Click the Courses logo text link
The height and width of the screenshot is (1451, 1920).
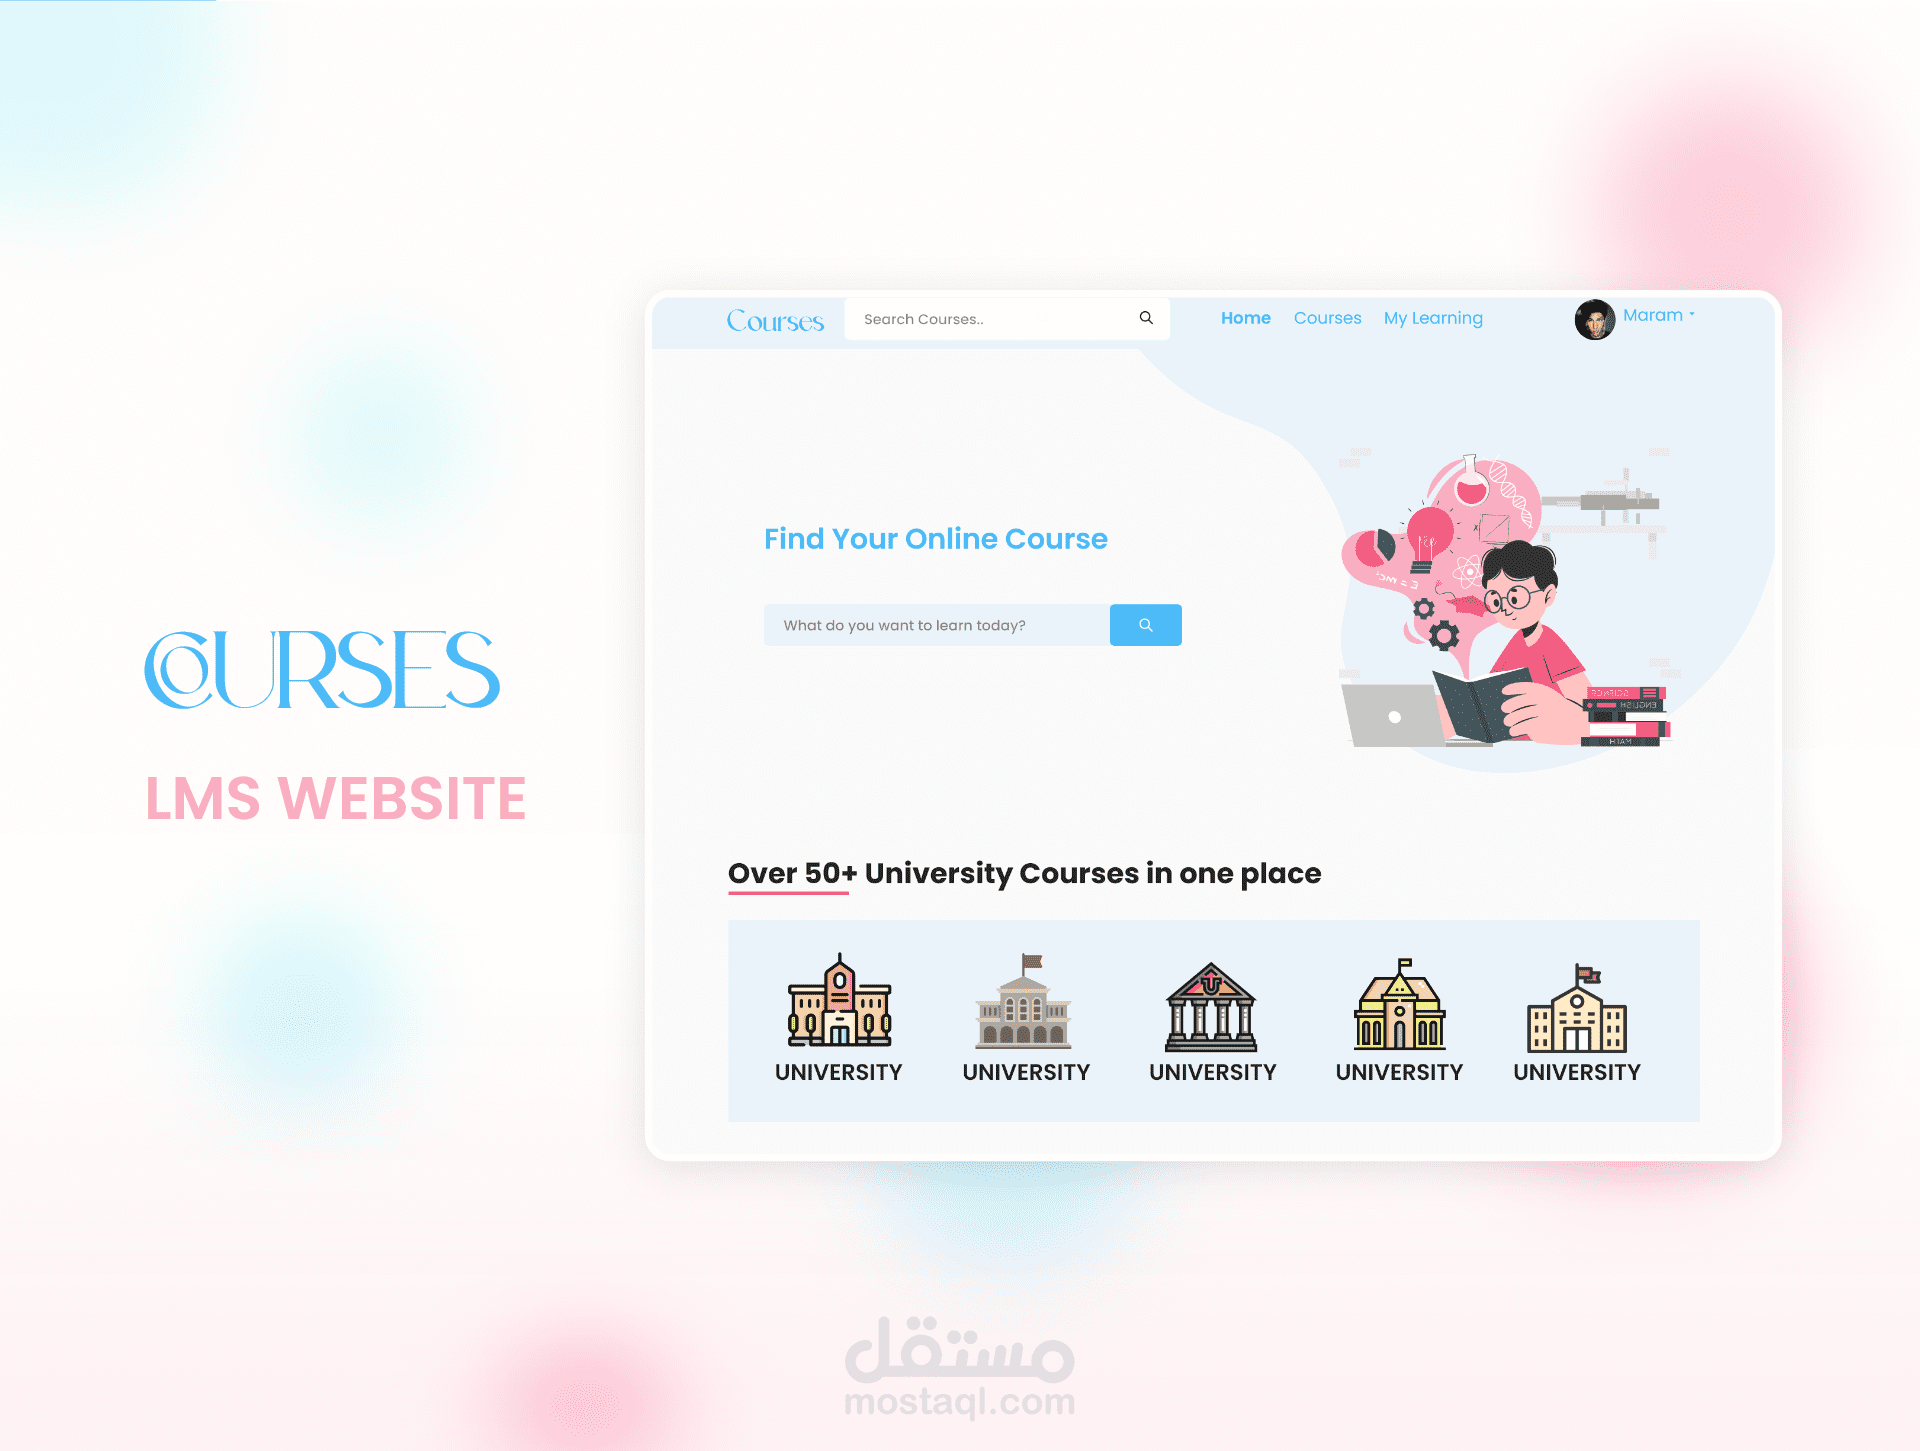[x=777, y=319]
